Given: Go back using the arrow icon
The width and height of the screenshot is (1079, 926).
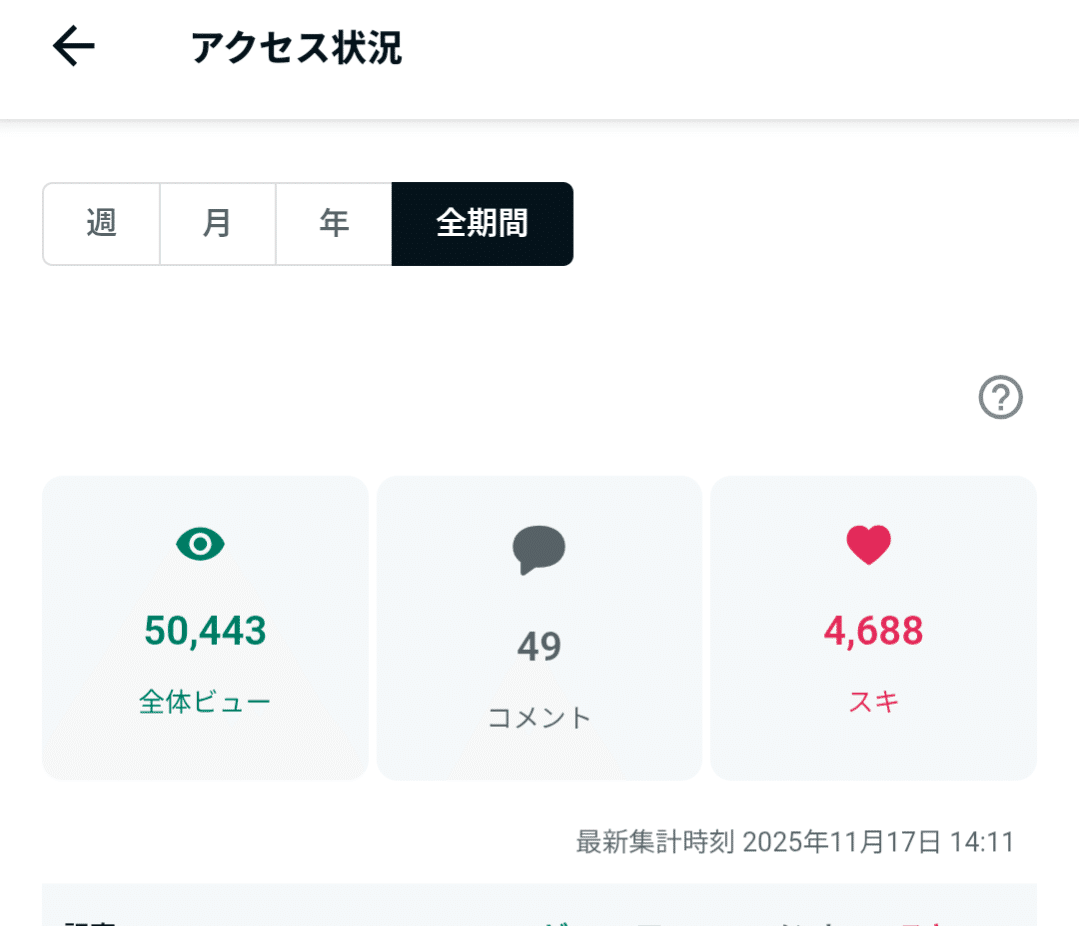Looking at the screenshot, I should tap(73, 47).
